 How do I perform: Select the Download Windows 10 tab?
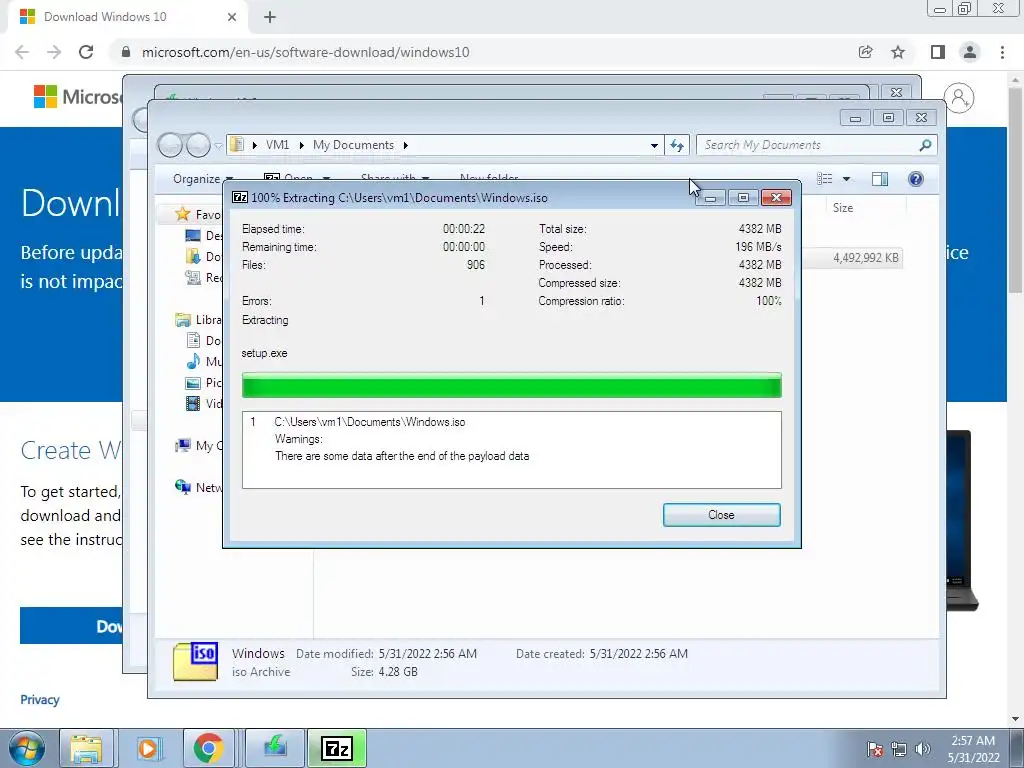tap(127, 17)
